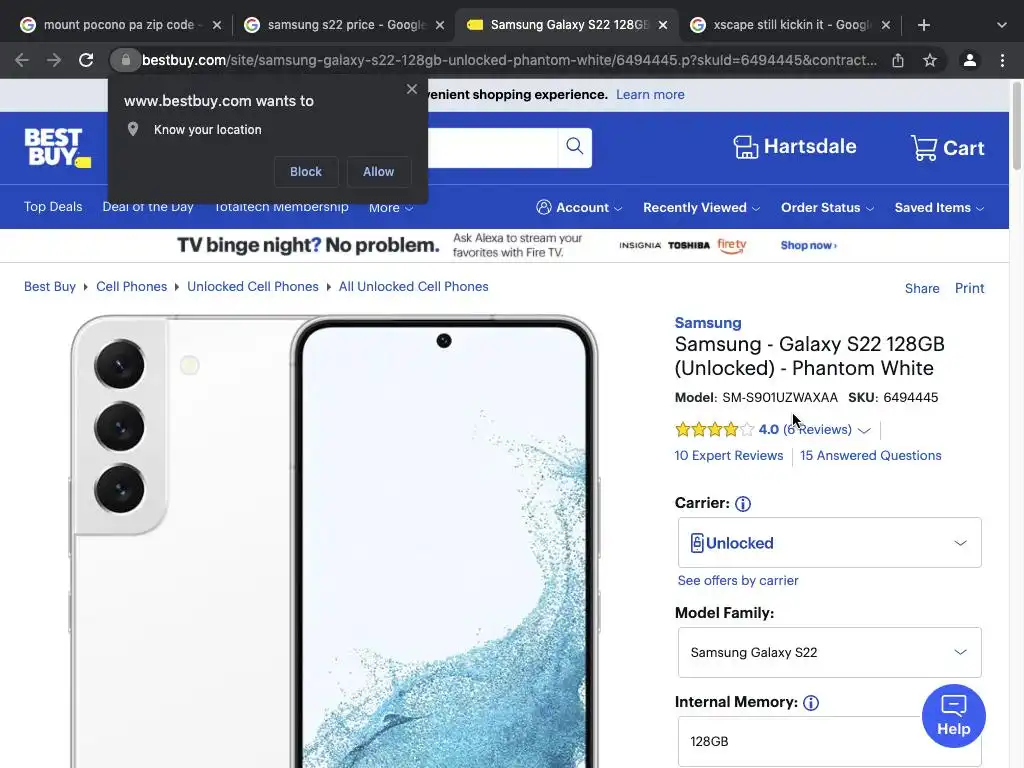Click the address bar URL
This screenshot has height=768, width=1024.
pos(509,60)
